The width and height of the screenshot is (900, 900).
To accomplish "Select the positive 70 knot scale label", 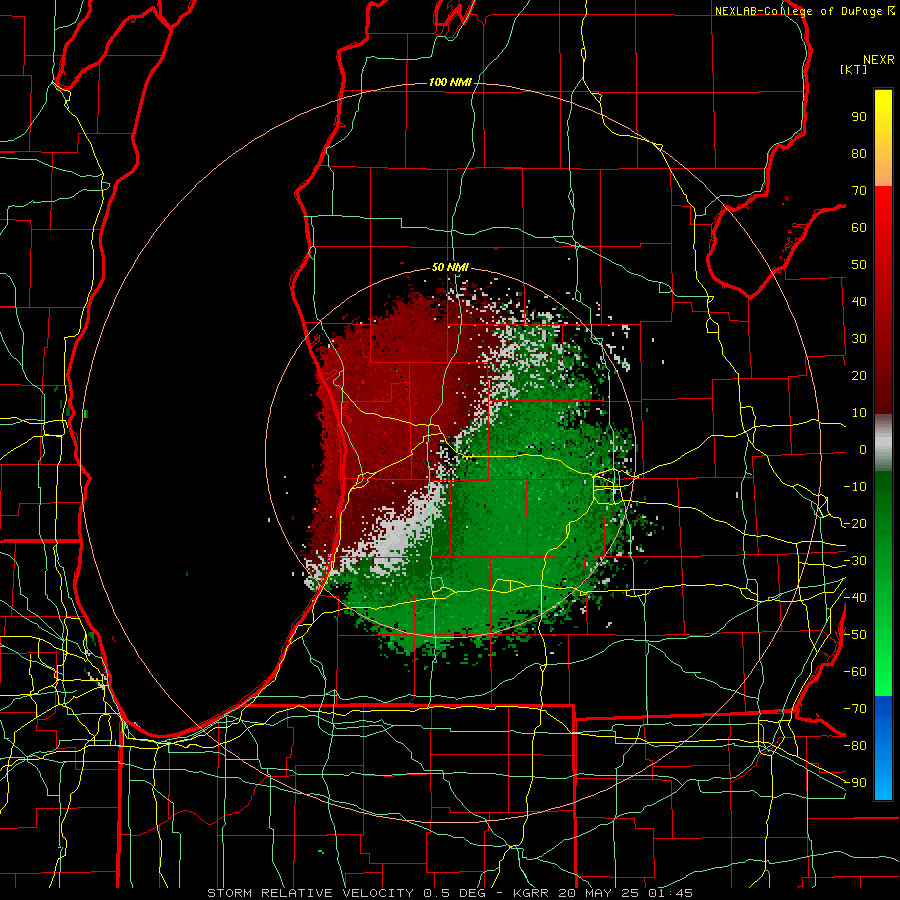I will point(859,191).
